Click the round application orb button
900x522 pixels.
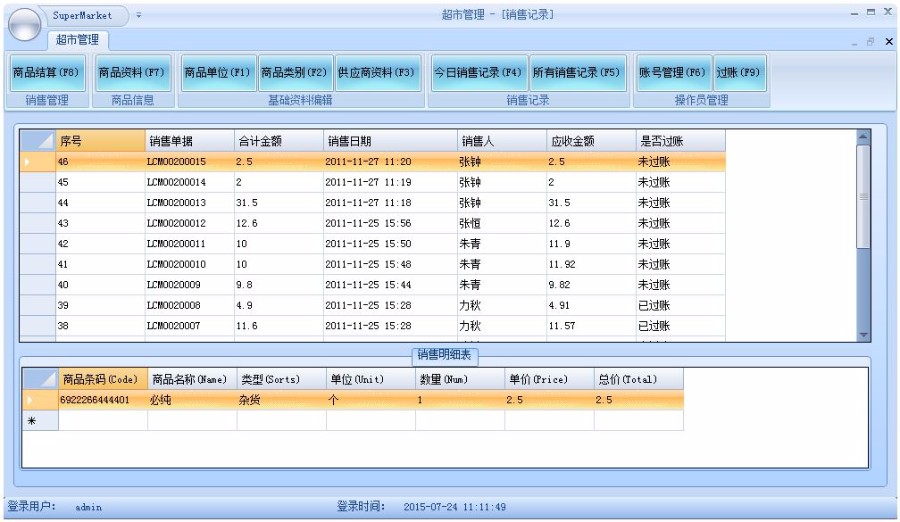coord(24,25)
